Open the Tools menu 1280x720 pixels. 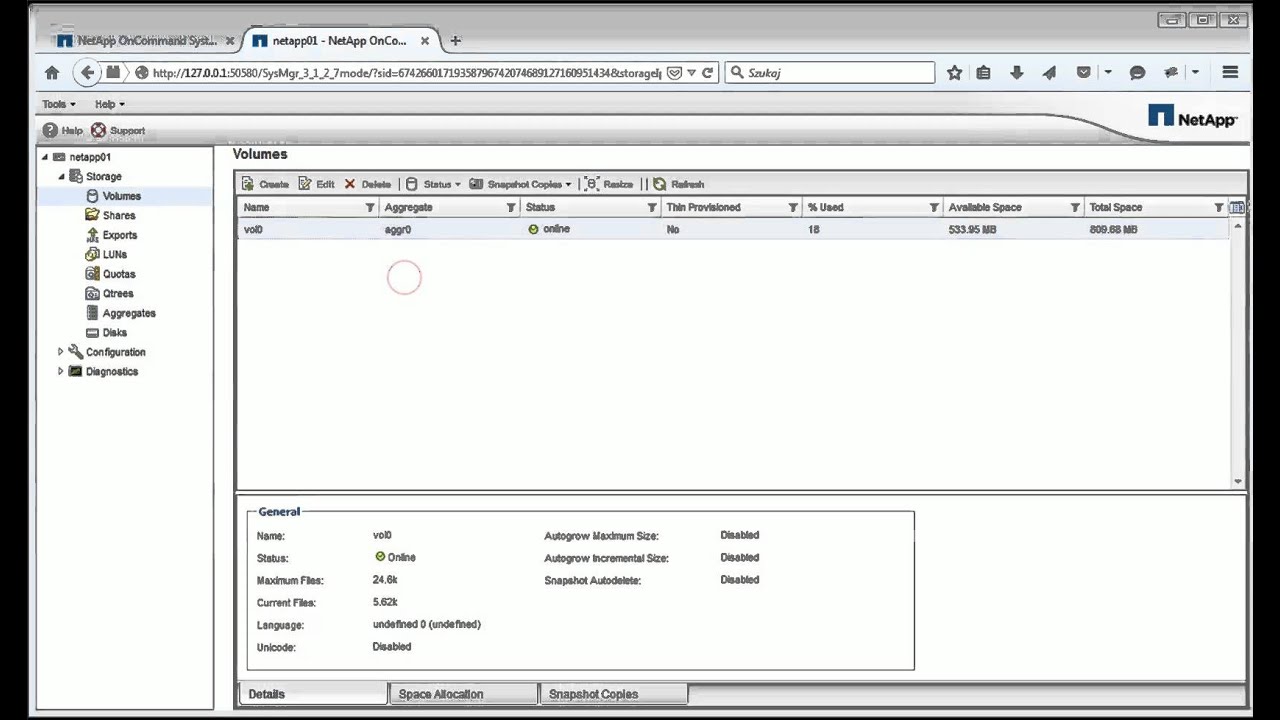click(x=58, y=104)
